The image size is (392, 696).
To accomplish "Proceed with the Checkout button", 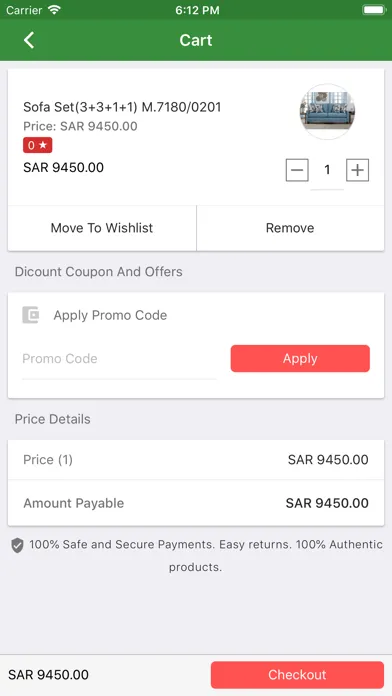I will pos(297,675).
